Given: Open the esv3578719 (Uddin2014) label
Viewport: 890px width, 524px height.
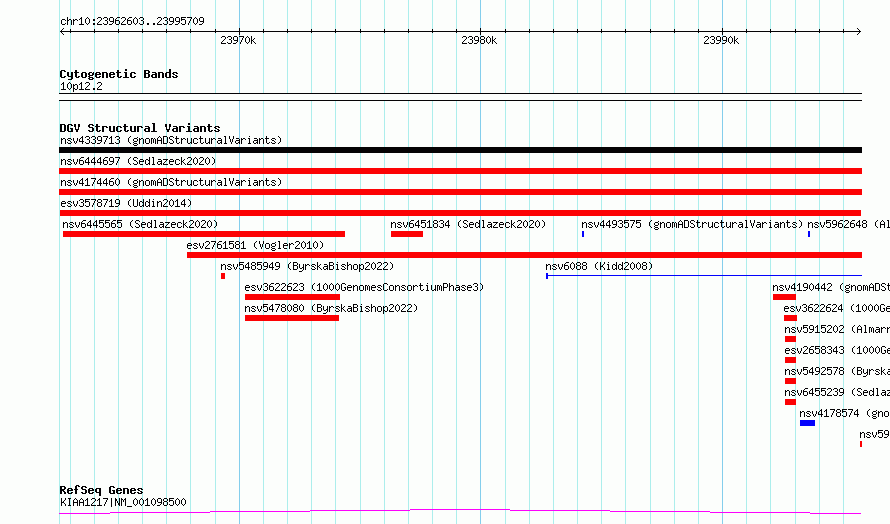Looking at the screenshot, I should [x=126, y=203].
